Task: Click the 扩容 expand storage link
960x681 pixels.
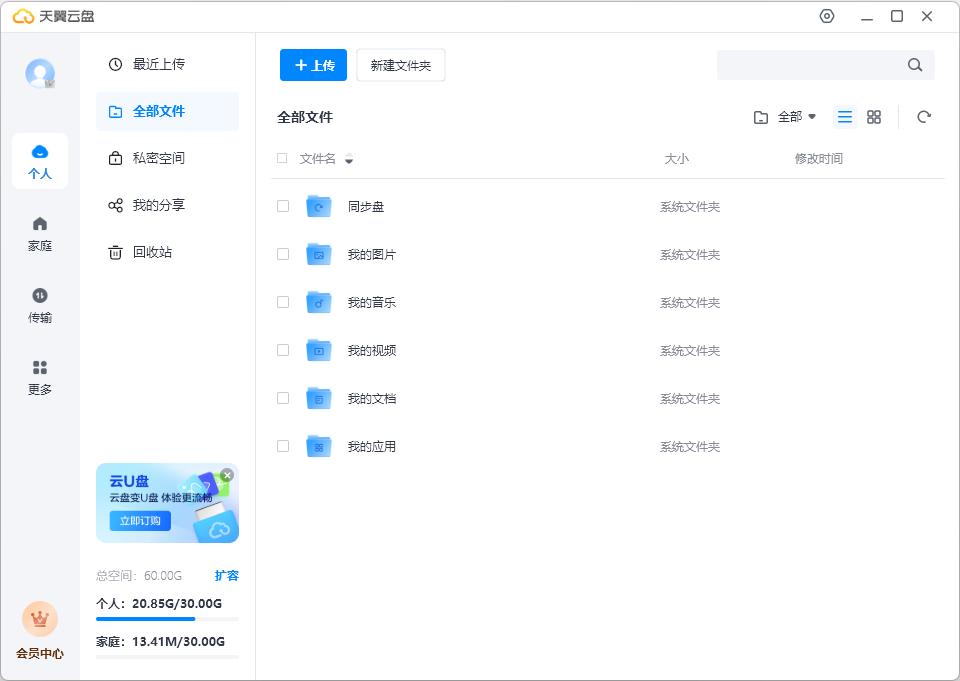Action: point(227,576)
